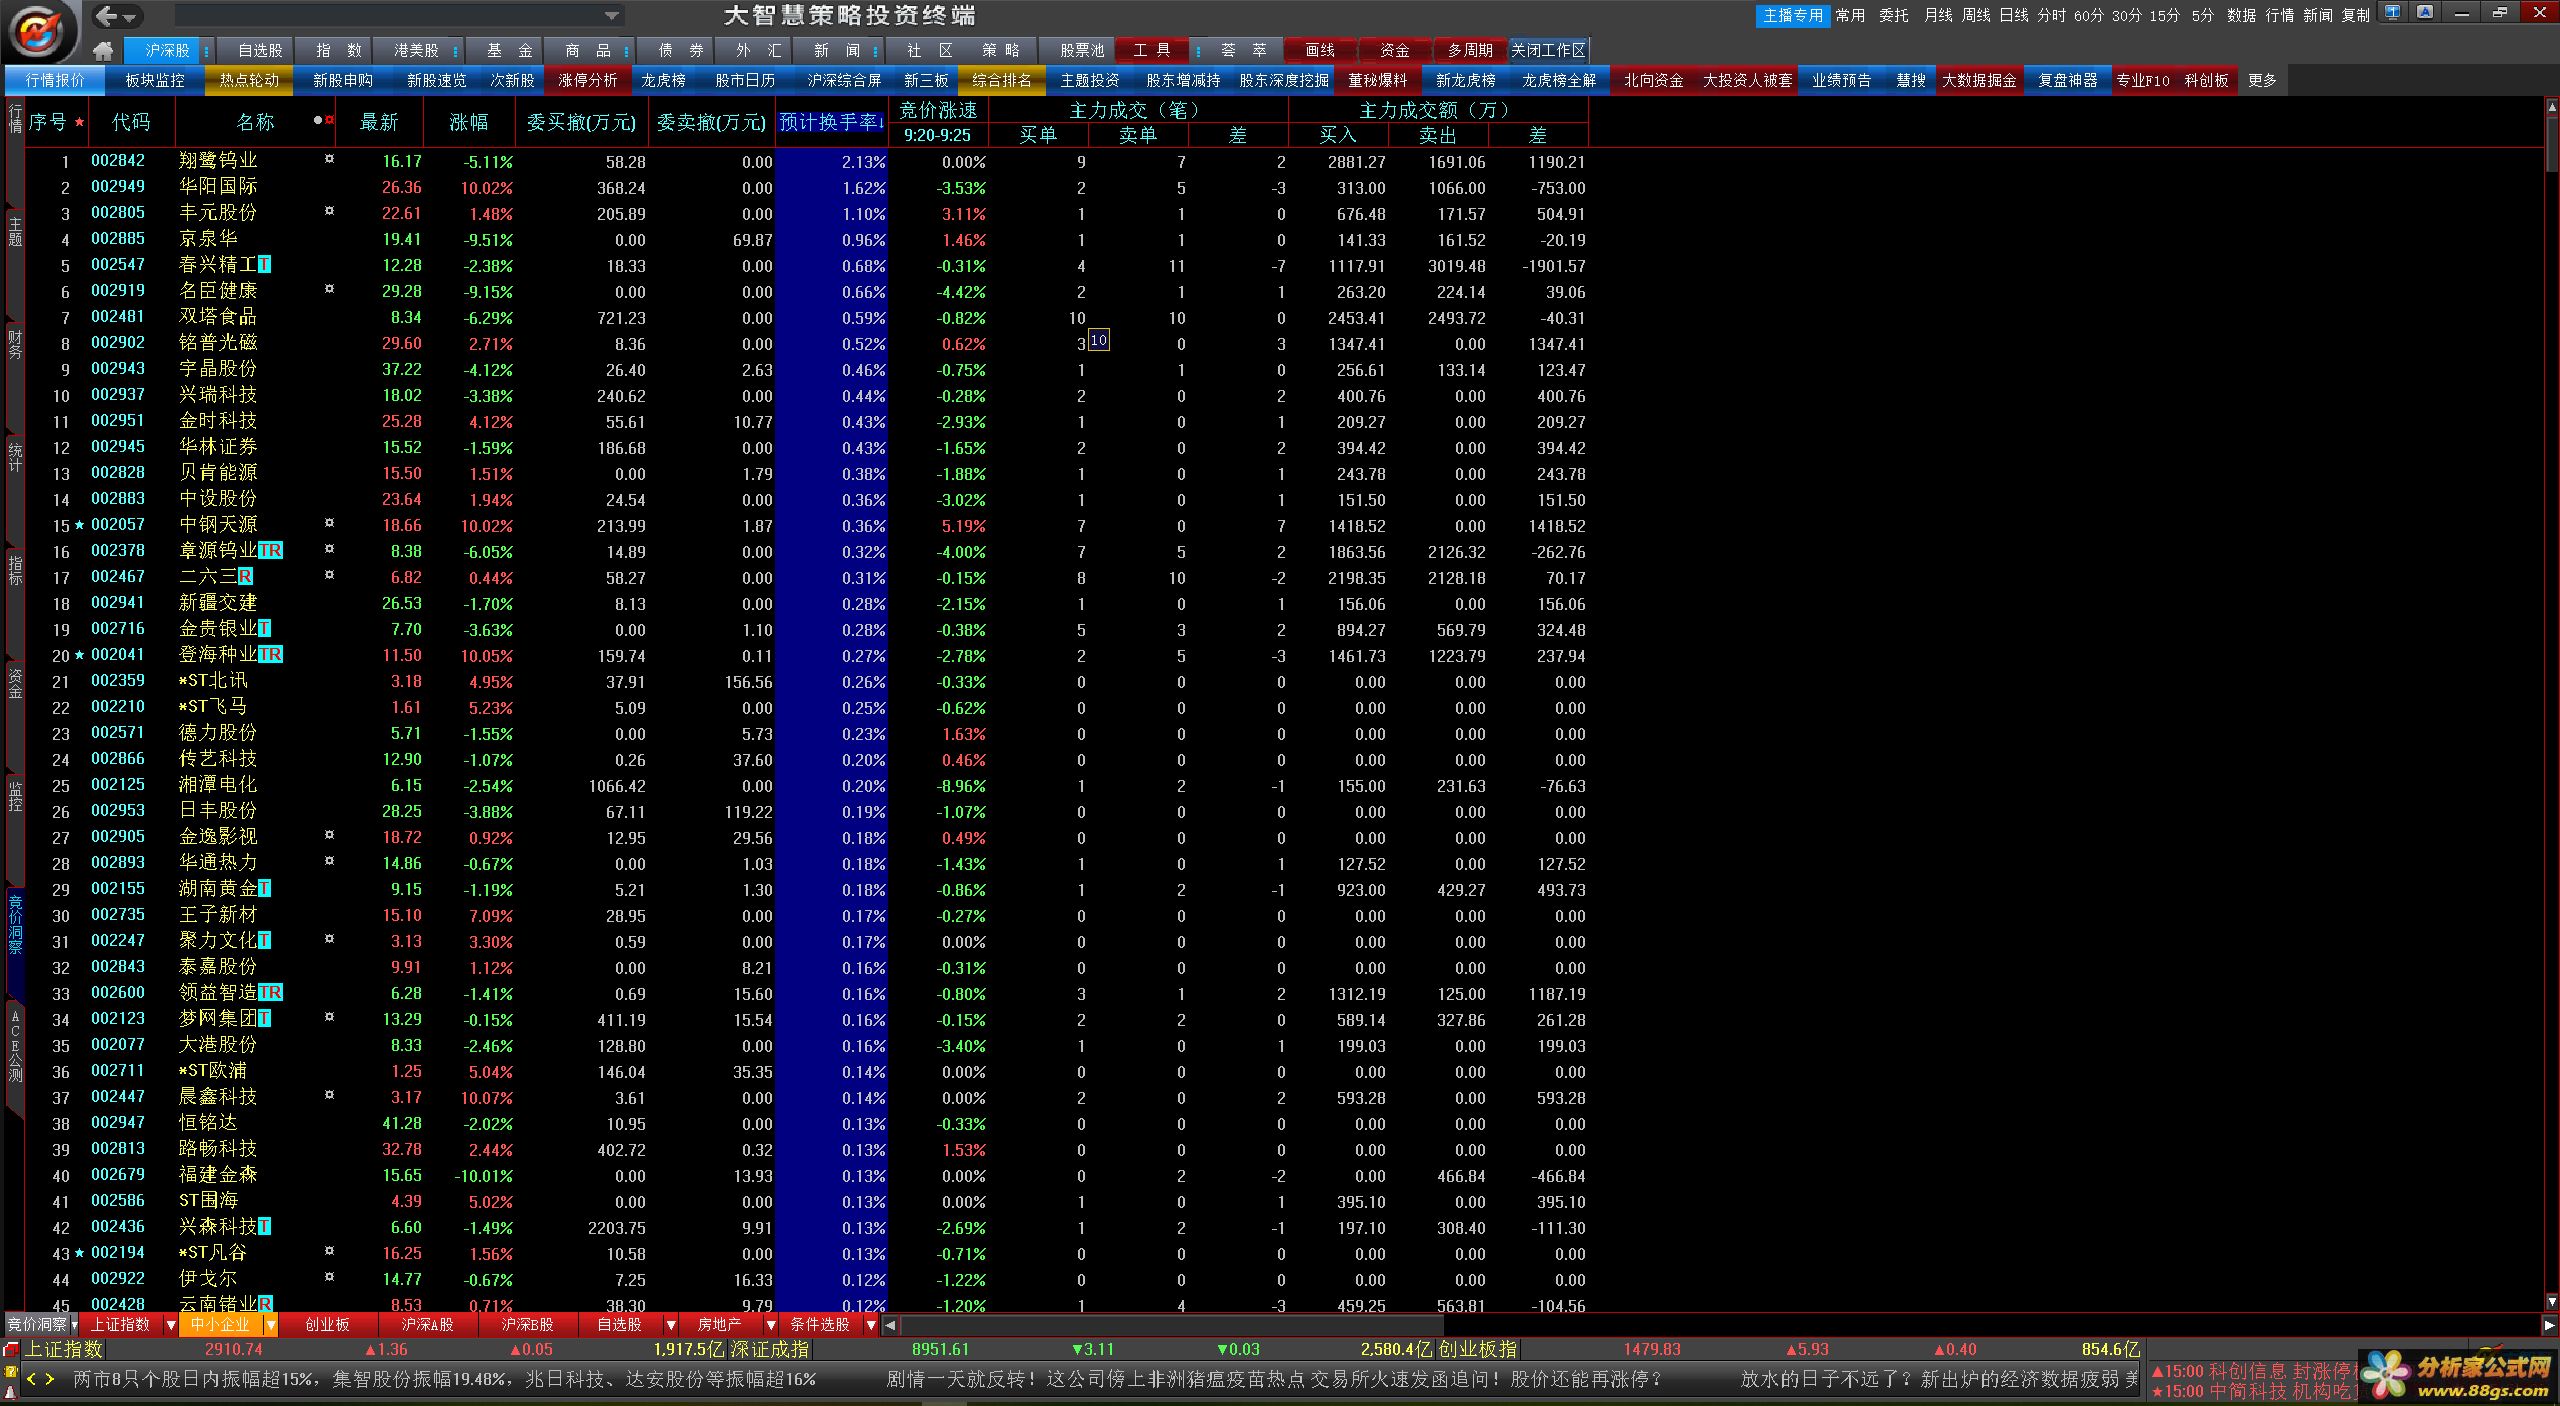Expand the 中小企业 tab dropdown arrow

tap(270, 1325)
